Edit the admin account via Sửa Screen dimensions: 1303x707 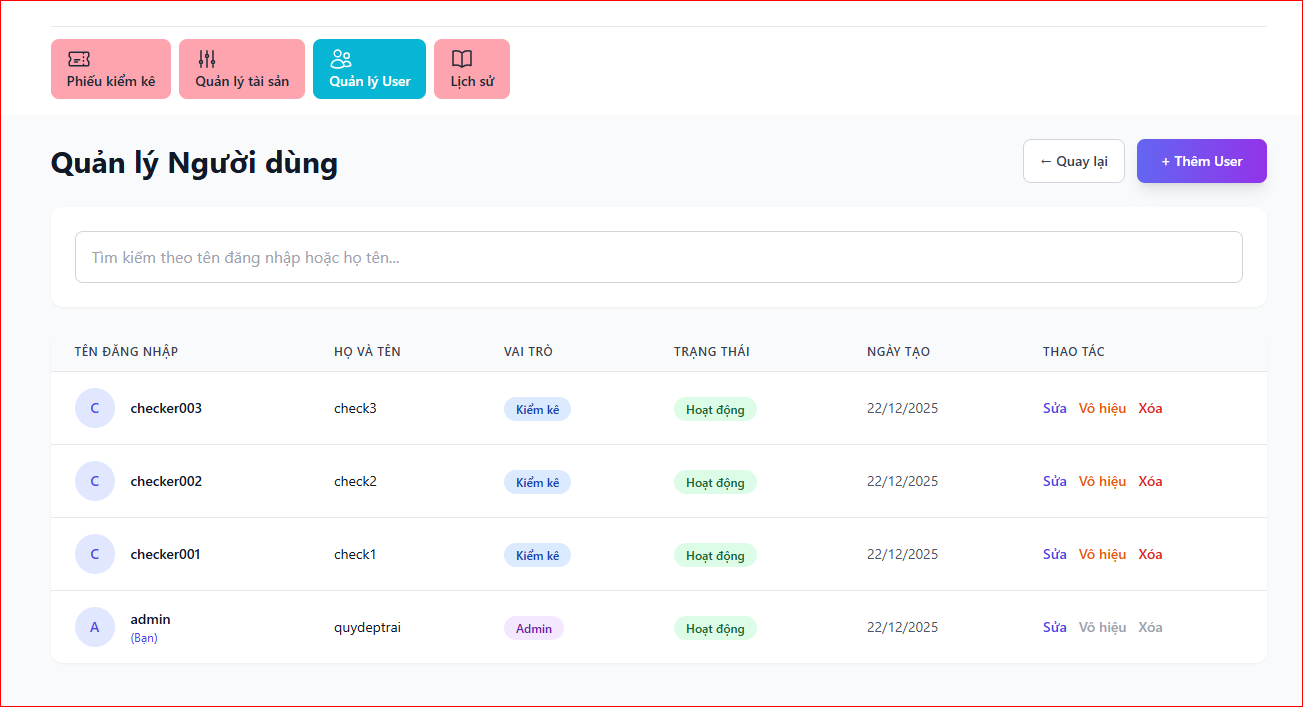point(1054,627)
